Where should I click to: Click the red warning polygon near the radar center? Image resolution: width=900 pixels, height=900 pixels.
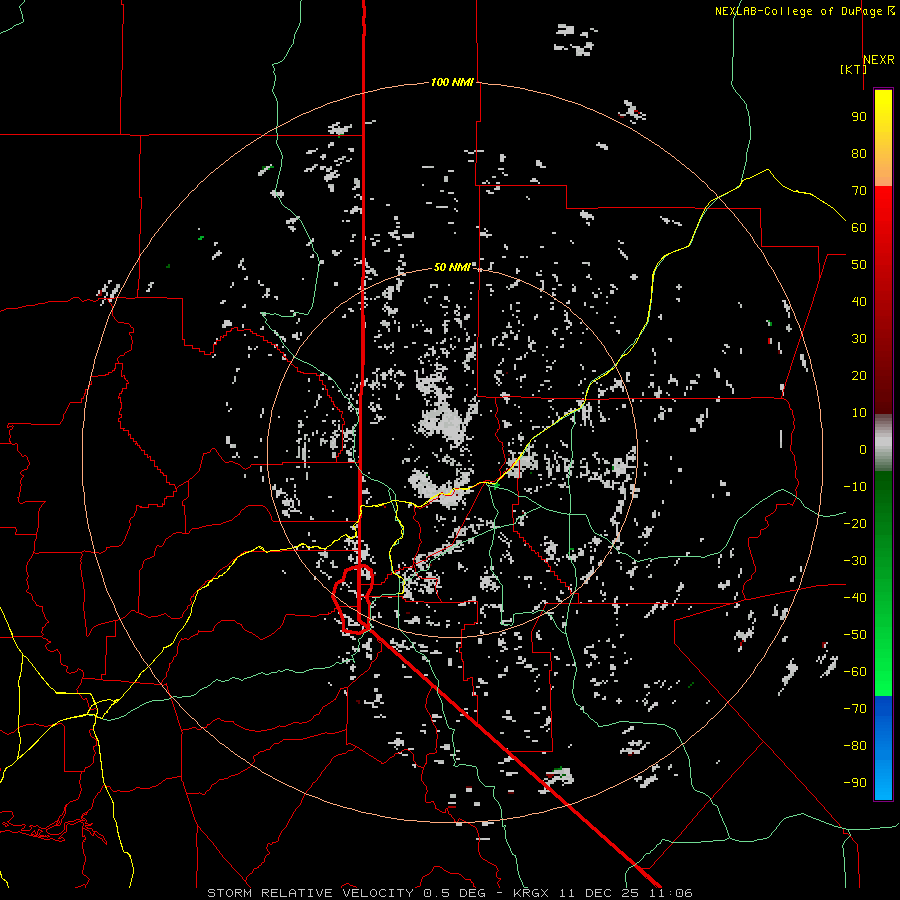(x=354, y=599)
